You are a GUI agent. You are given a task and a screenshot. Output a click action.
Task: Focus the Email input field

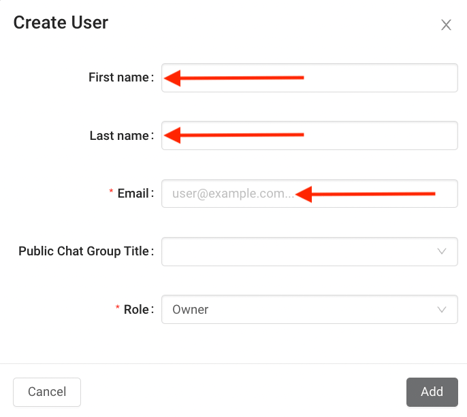309,193
